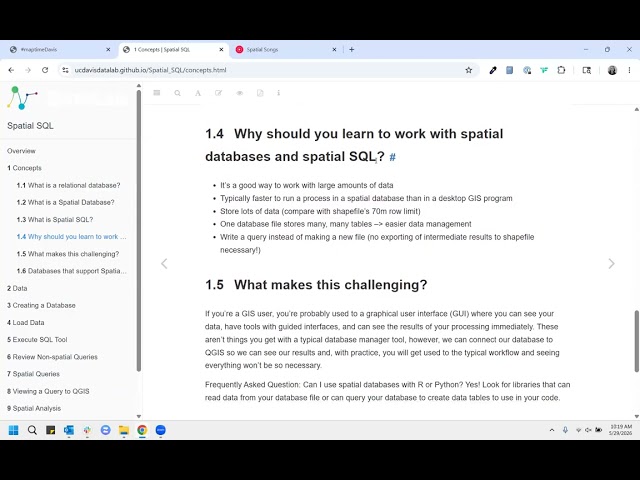640x480 pixels.
Task: Click the sidebar scroll-down arrow
Action: click(139, 416)
